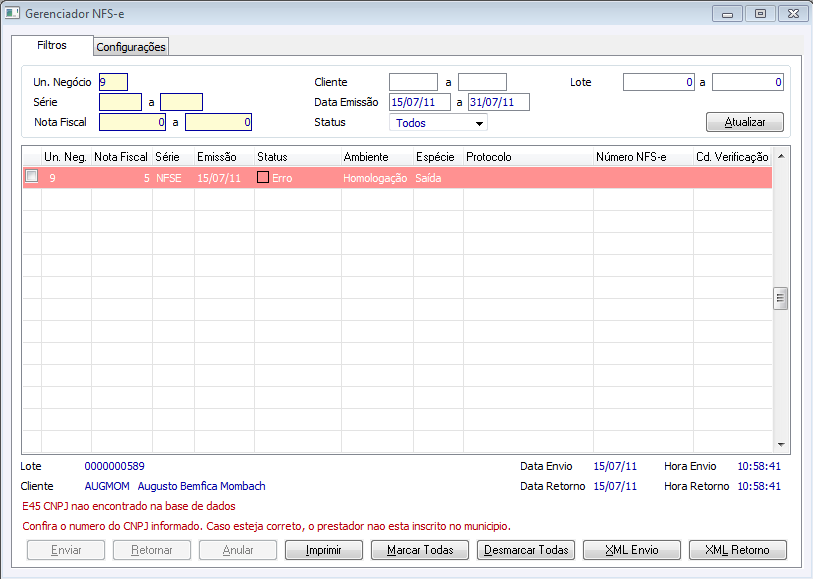The image size is (813, 579).
Task: Maximize the Gerenciador NFS-e window
Action: pyautogui.click(x=760, y=13)
